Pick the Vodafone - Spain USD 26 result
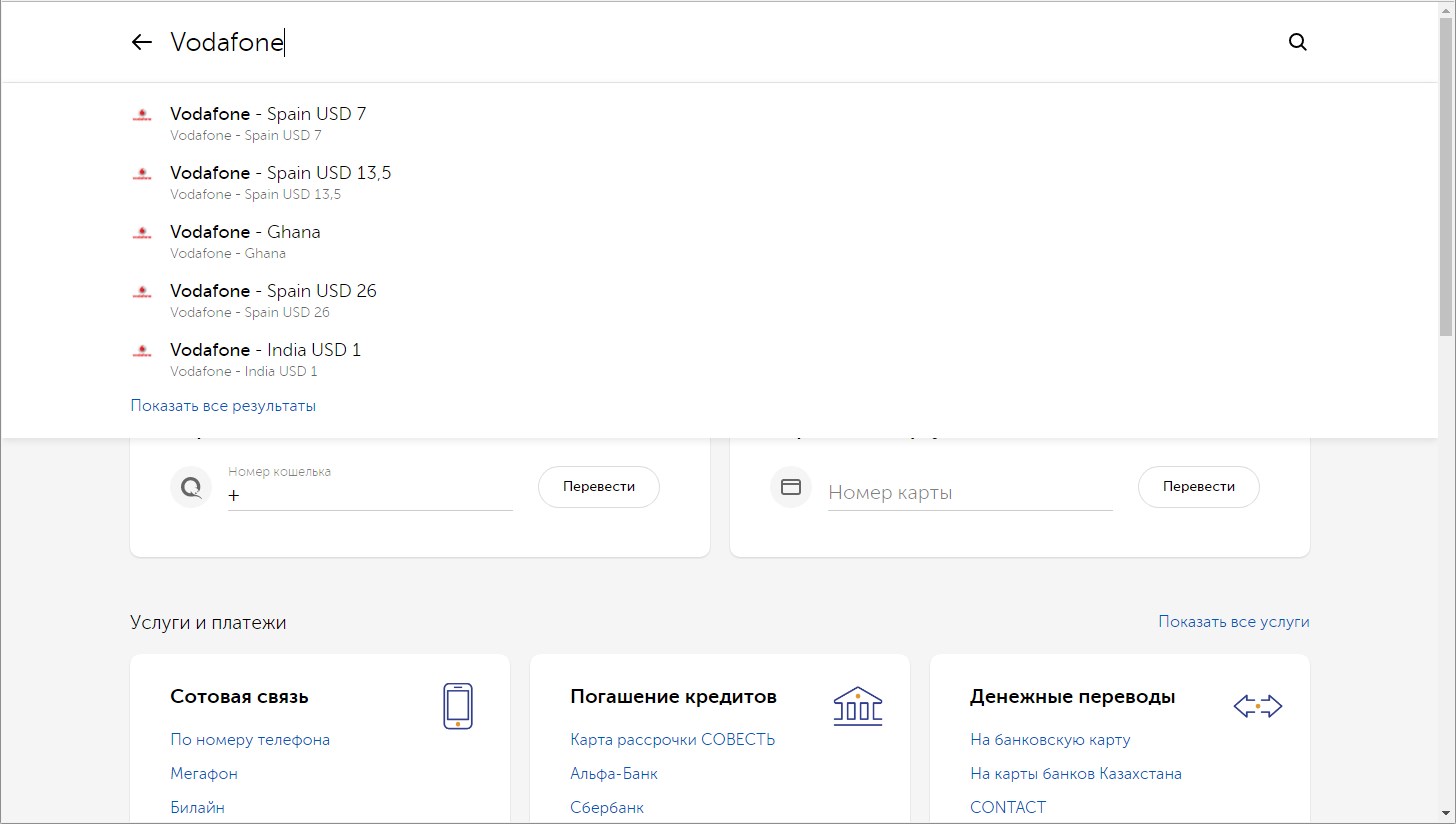 click(273, 291)
